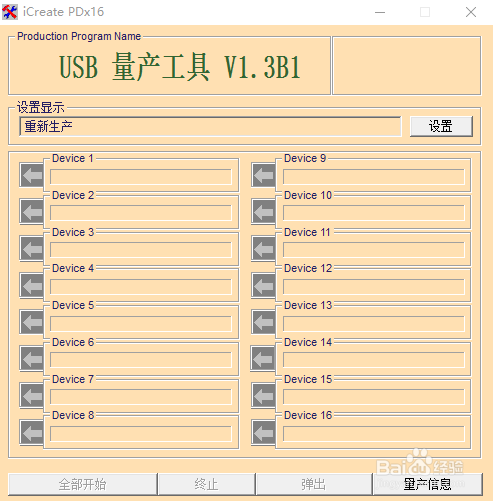This screenshot has height=501, width=493.
Task: Click the arrow icon for Device 11
Action: pos(263,248)
